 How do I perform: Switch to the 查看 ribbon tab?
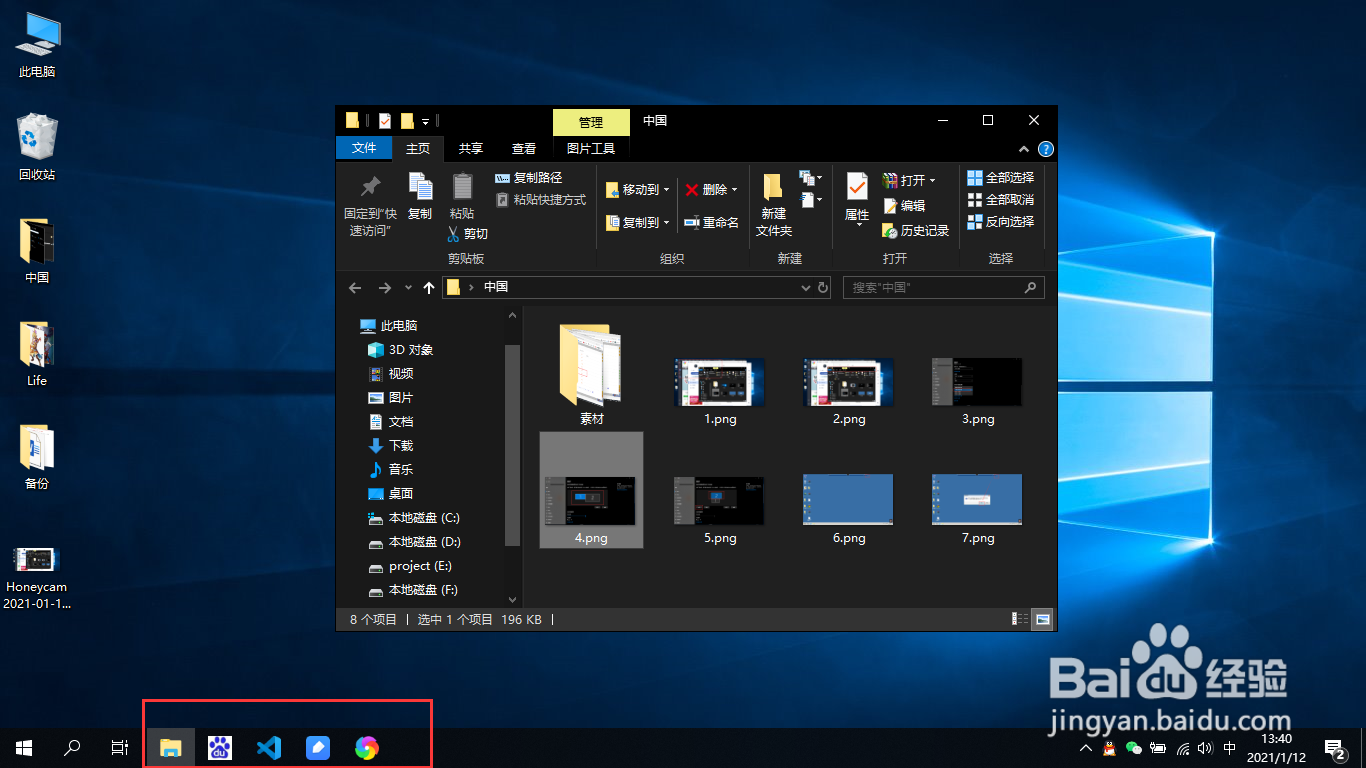[523, 148]
